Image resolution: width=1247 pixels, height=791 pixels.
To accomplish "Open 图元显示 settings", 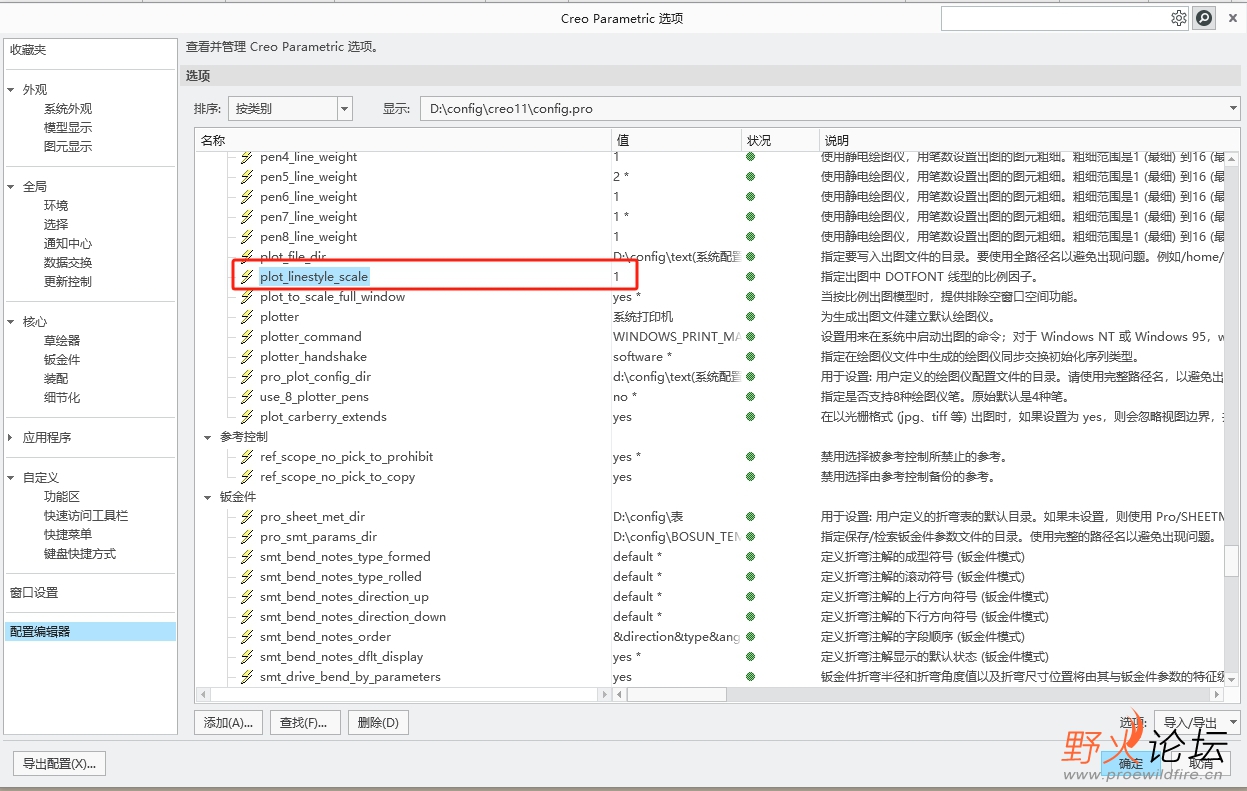I will pos(68,147).
